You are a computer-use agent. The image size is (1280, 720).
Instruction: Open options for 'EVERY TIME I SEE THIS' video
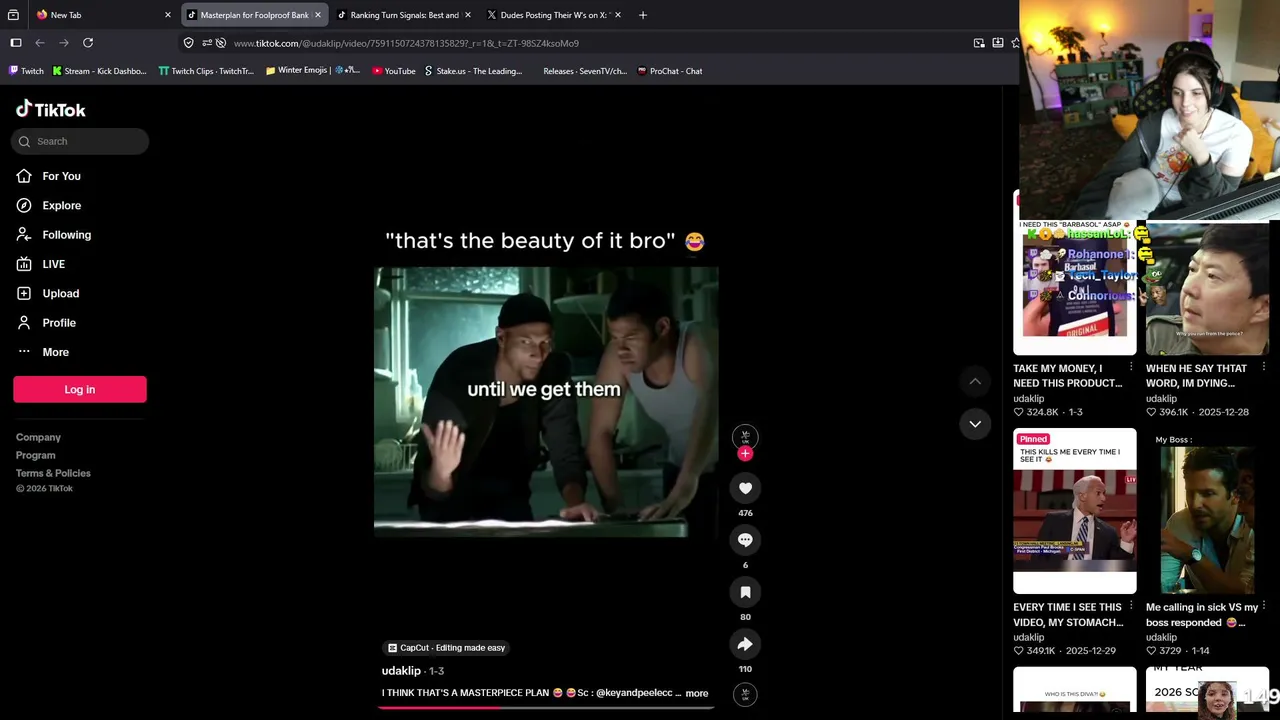coord(1131,607)
